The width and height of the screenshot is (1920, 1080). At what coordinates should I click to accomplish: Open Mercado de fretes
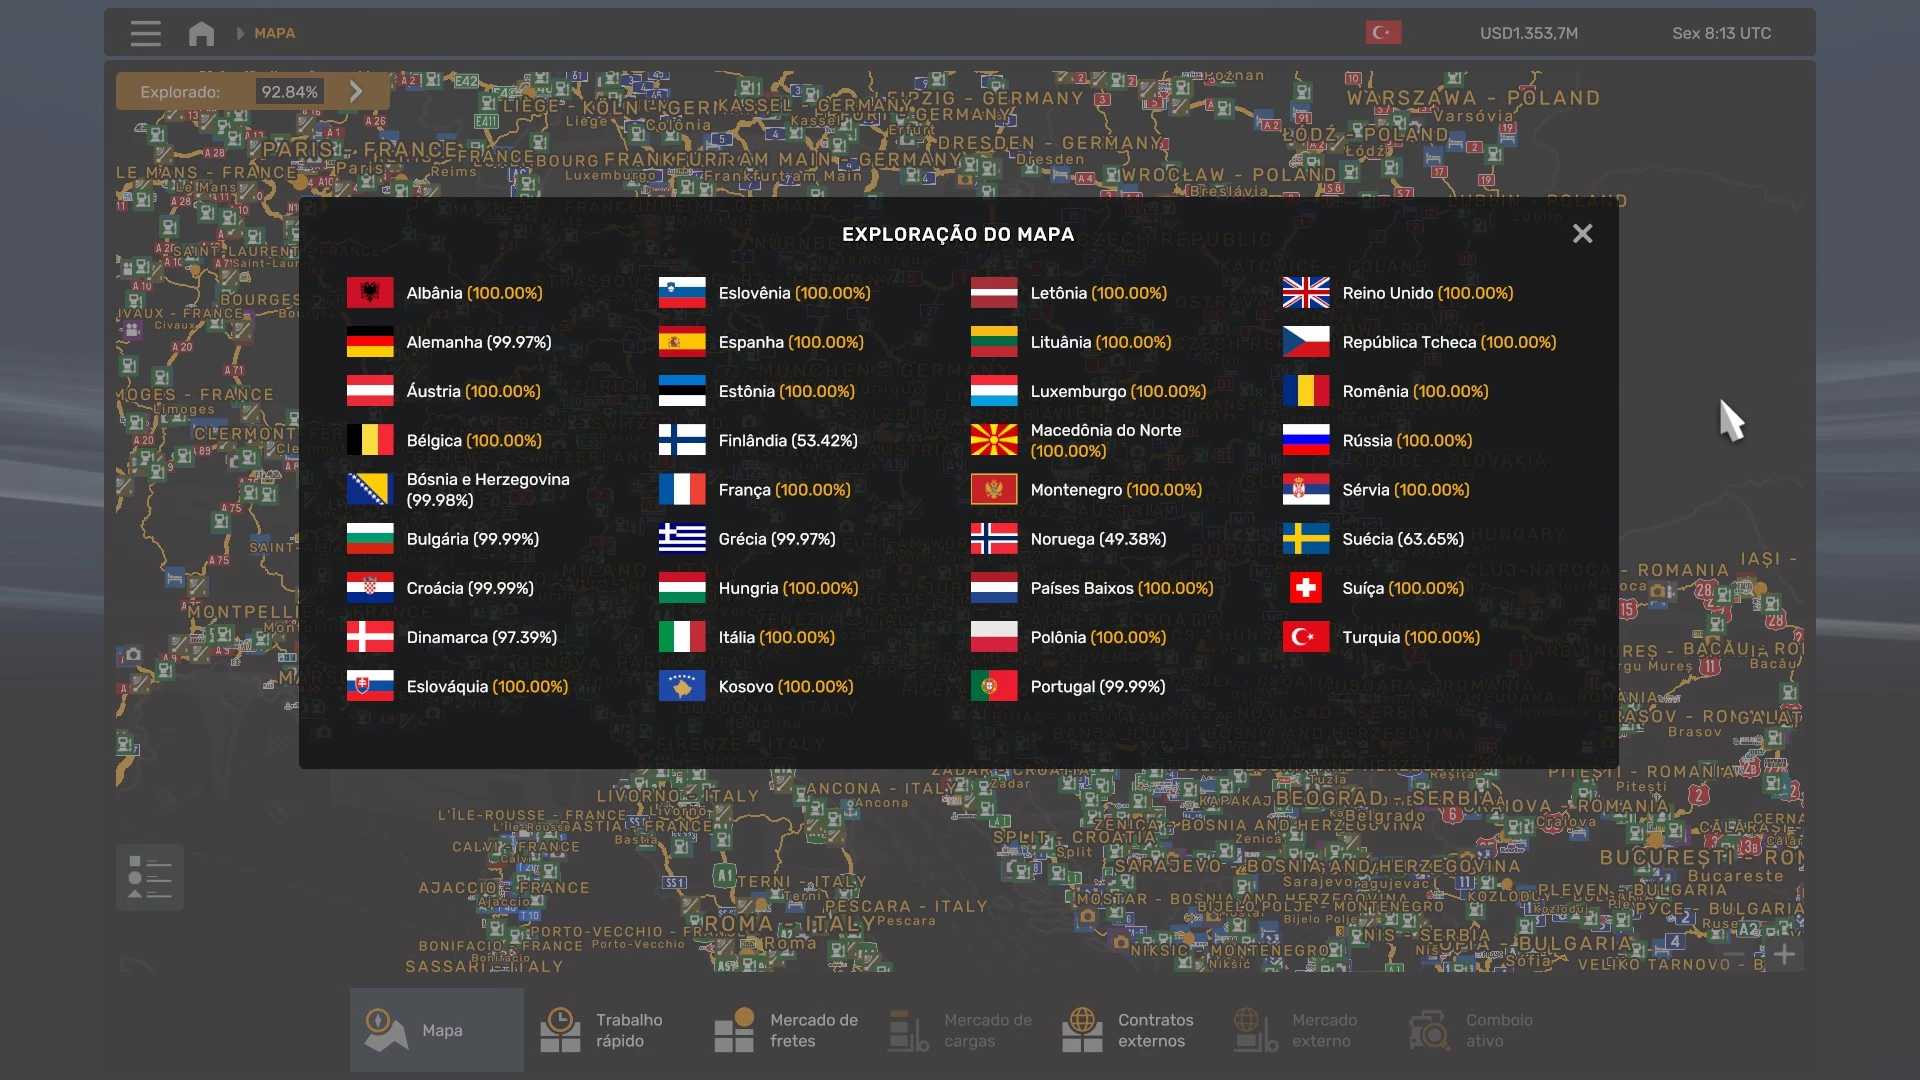tap(785, 1030)
